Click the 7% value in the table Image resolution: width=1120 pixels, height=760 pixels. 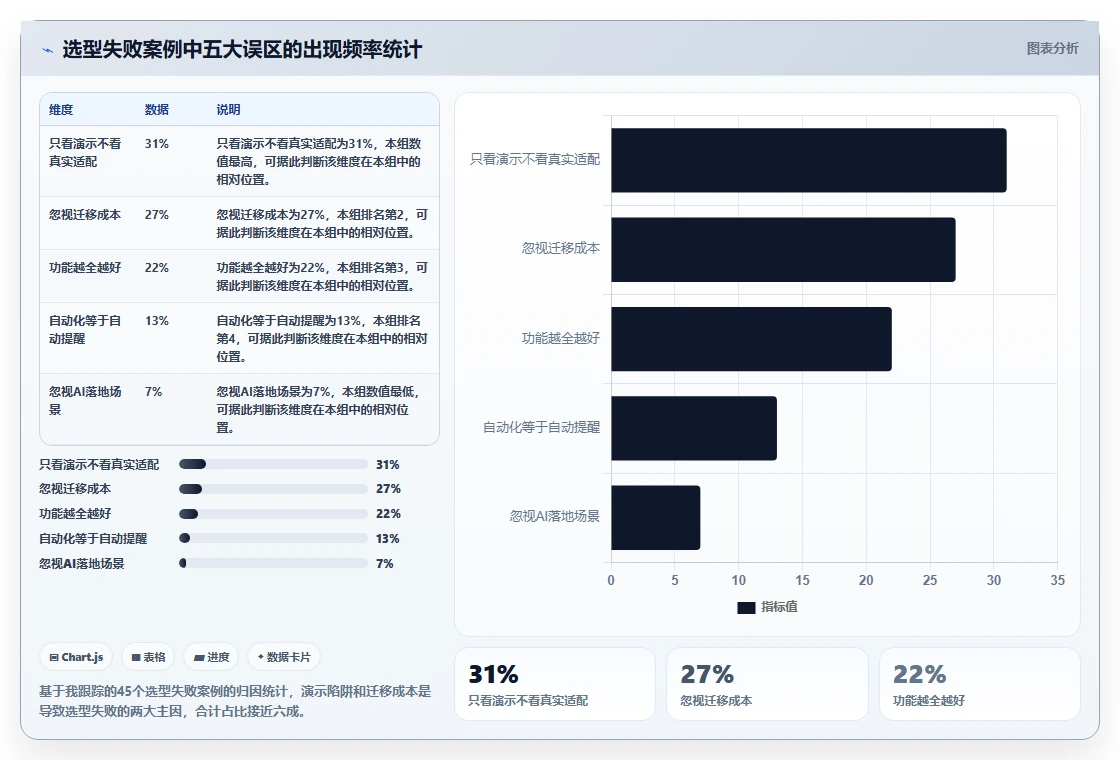[x=154, y=391]
